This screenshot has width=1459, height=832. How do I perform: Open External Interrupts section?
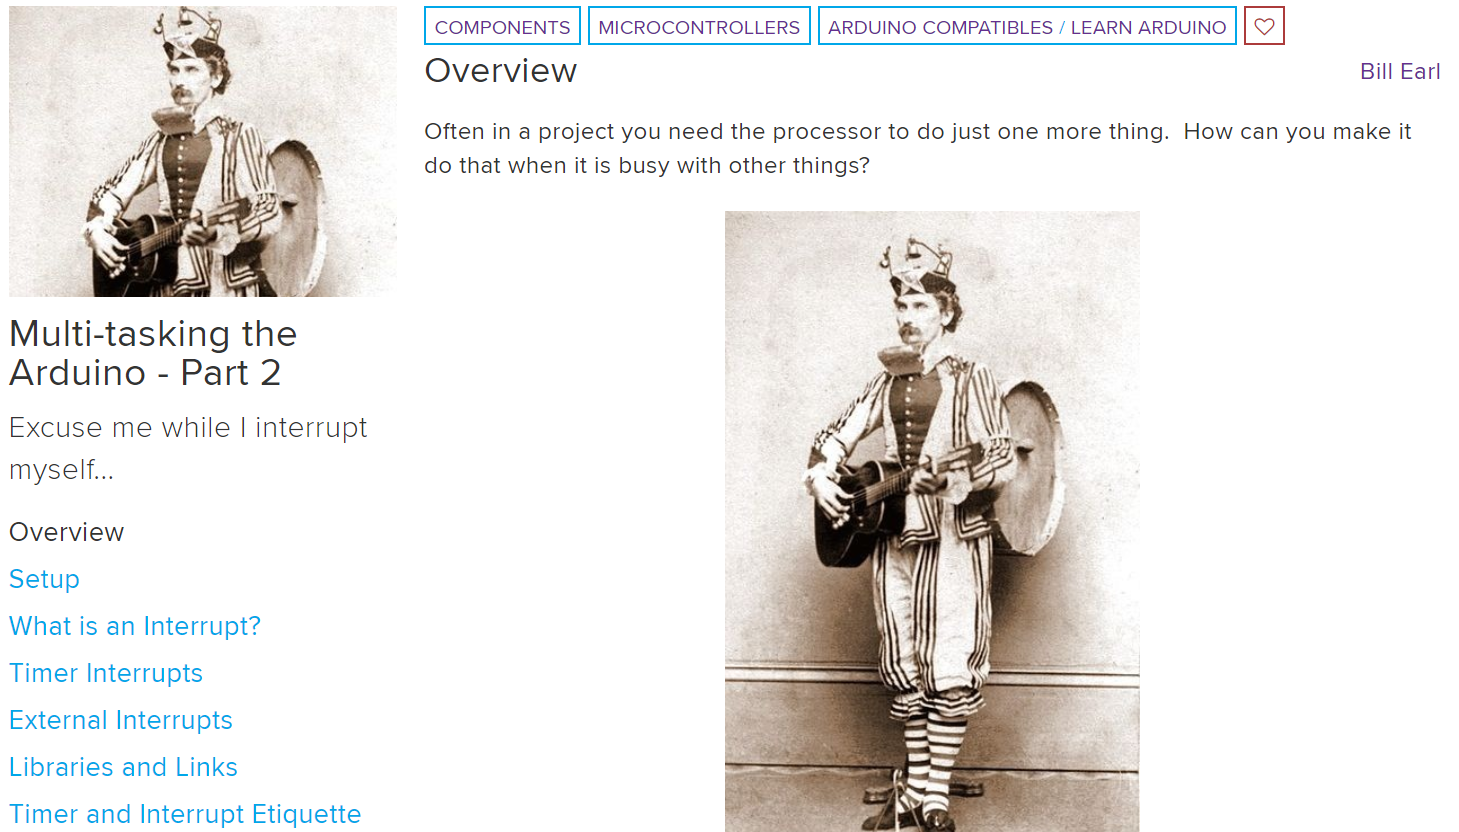(x=121, y=720)
